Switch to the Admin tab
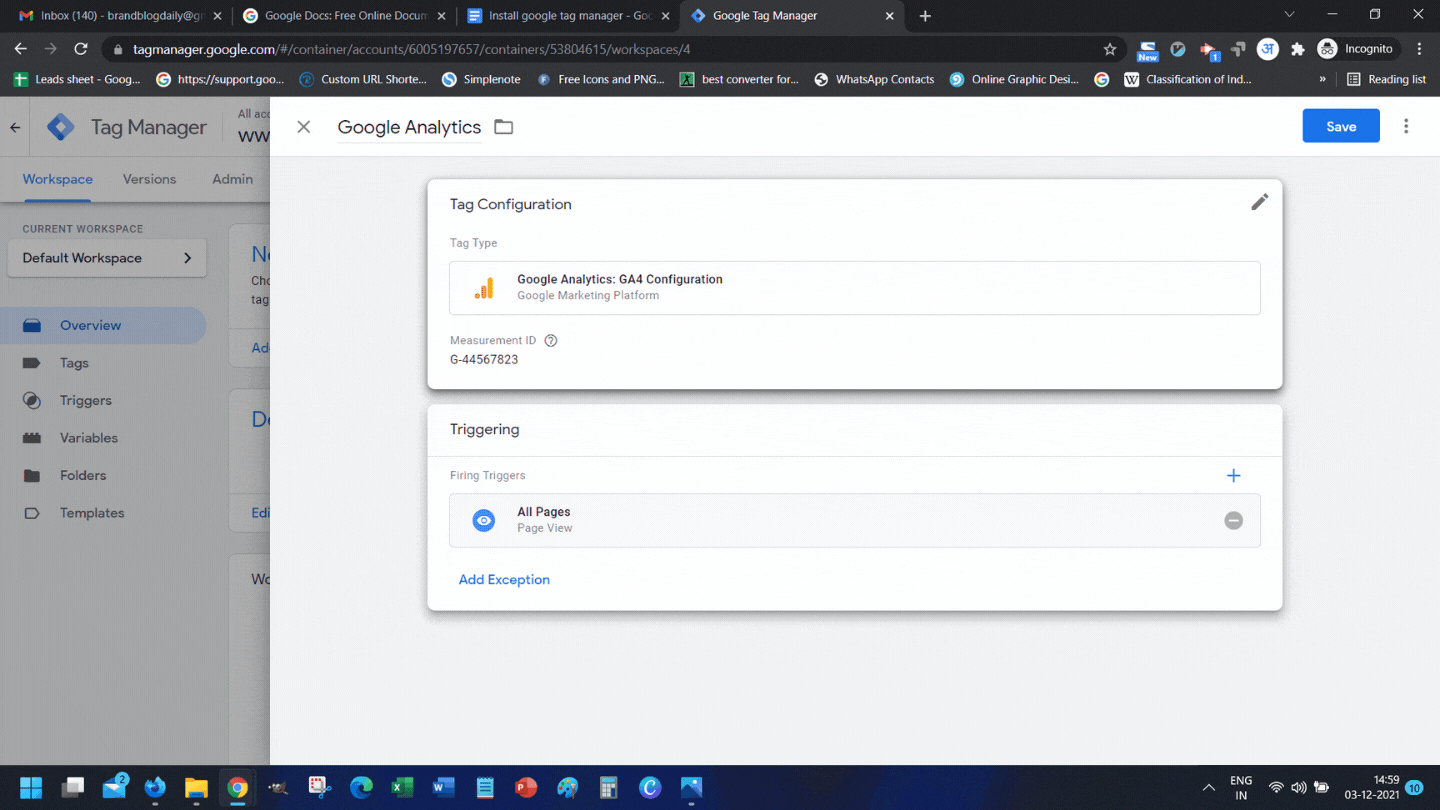This screenshot has width=1440, height=810. point(232,179)
